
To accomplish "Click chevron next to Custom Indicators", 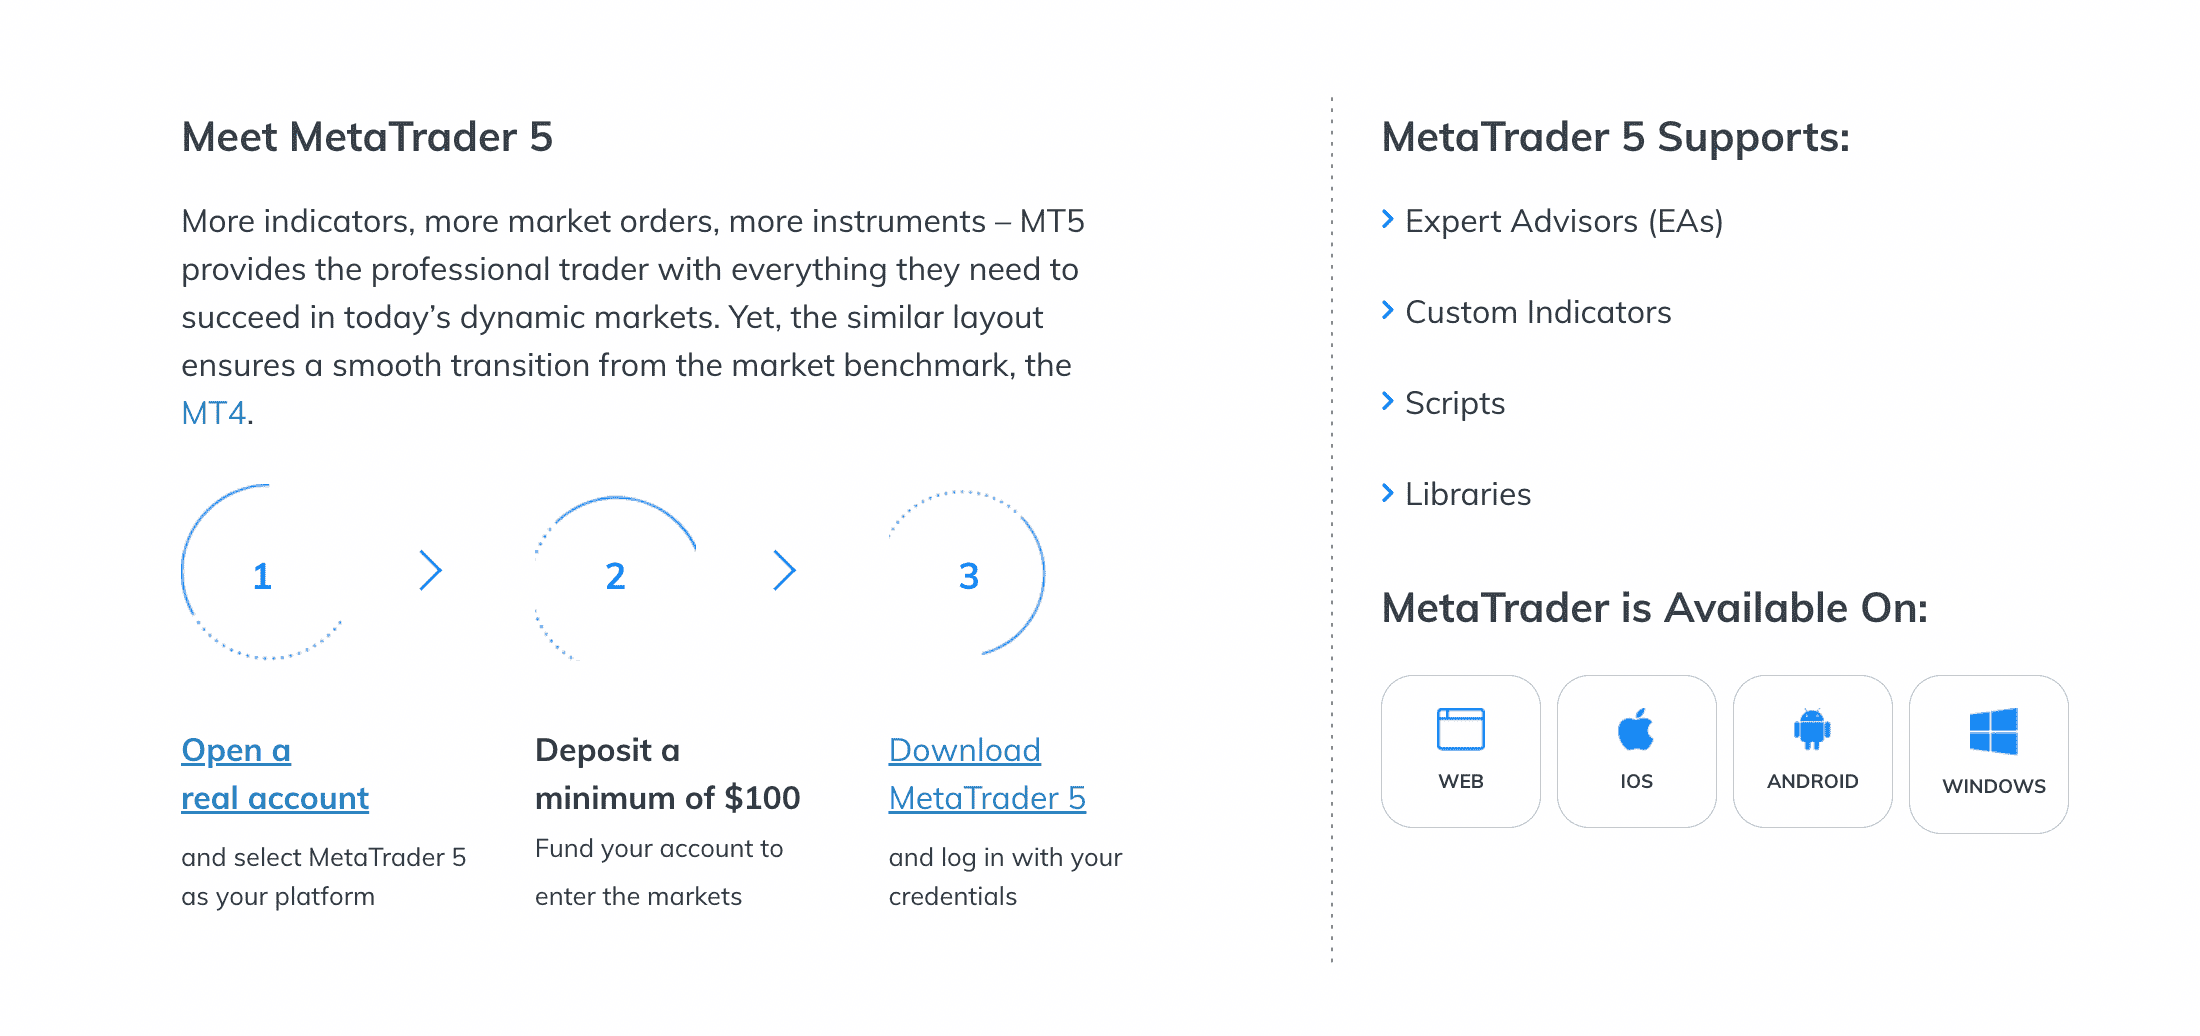I will [1387, 310].
